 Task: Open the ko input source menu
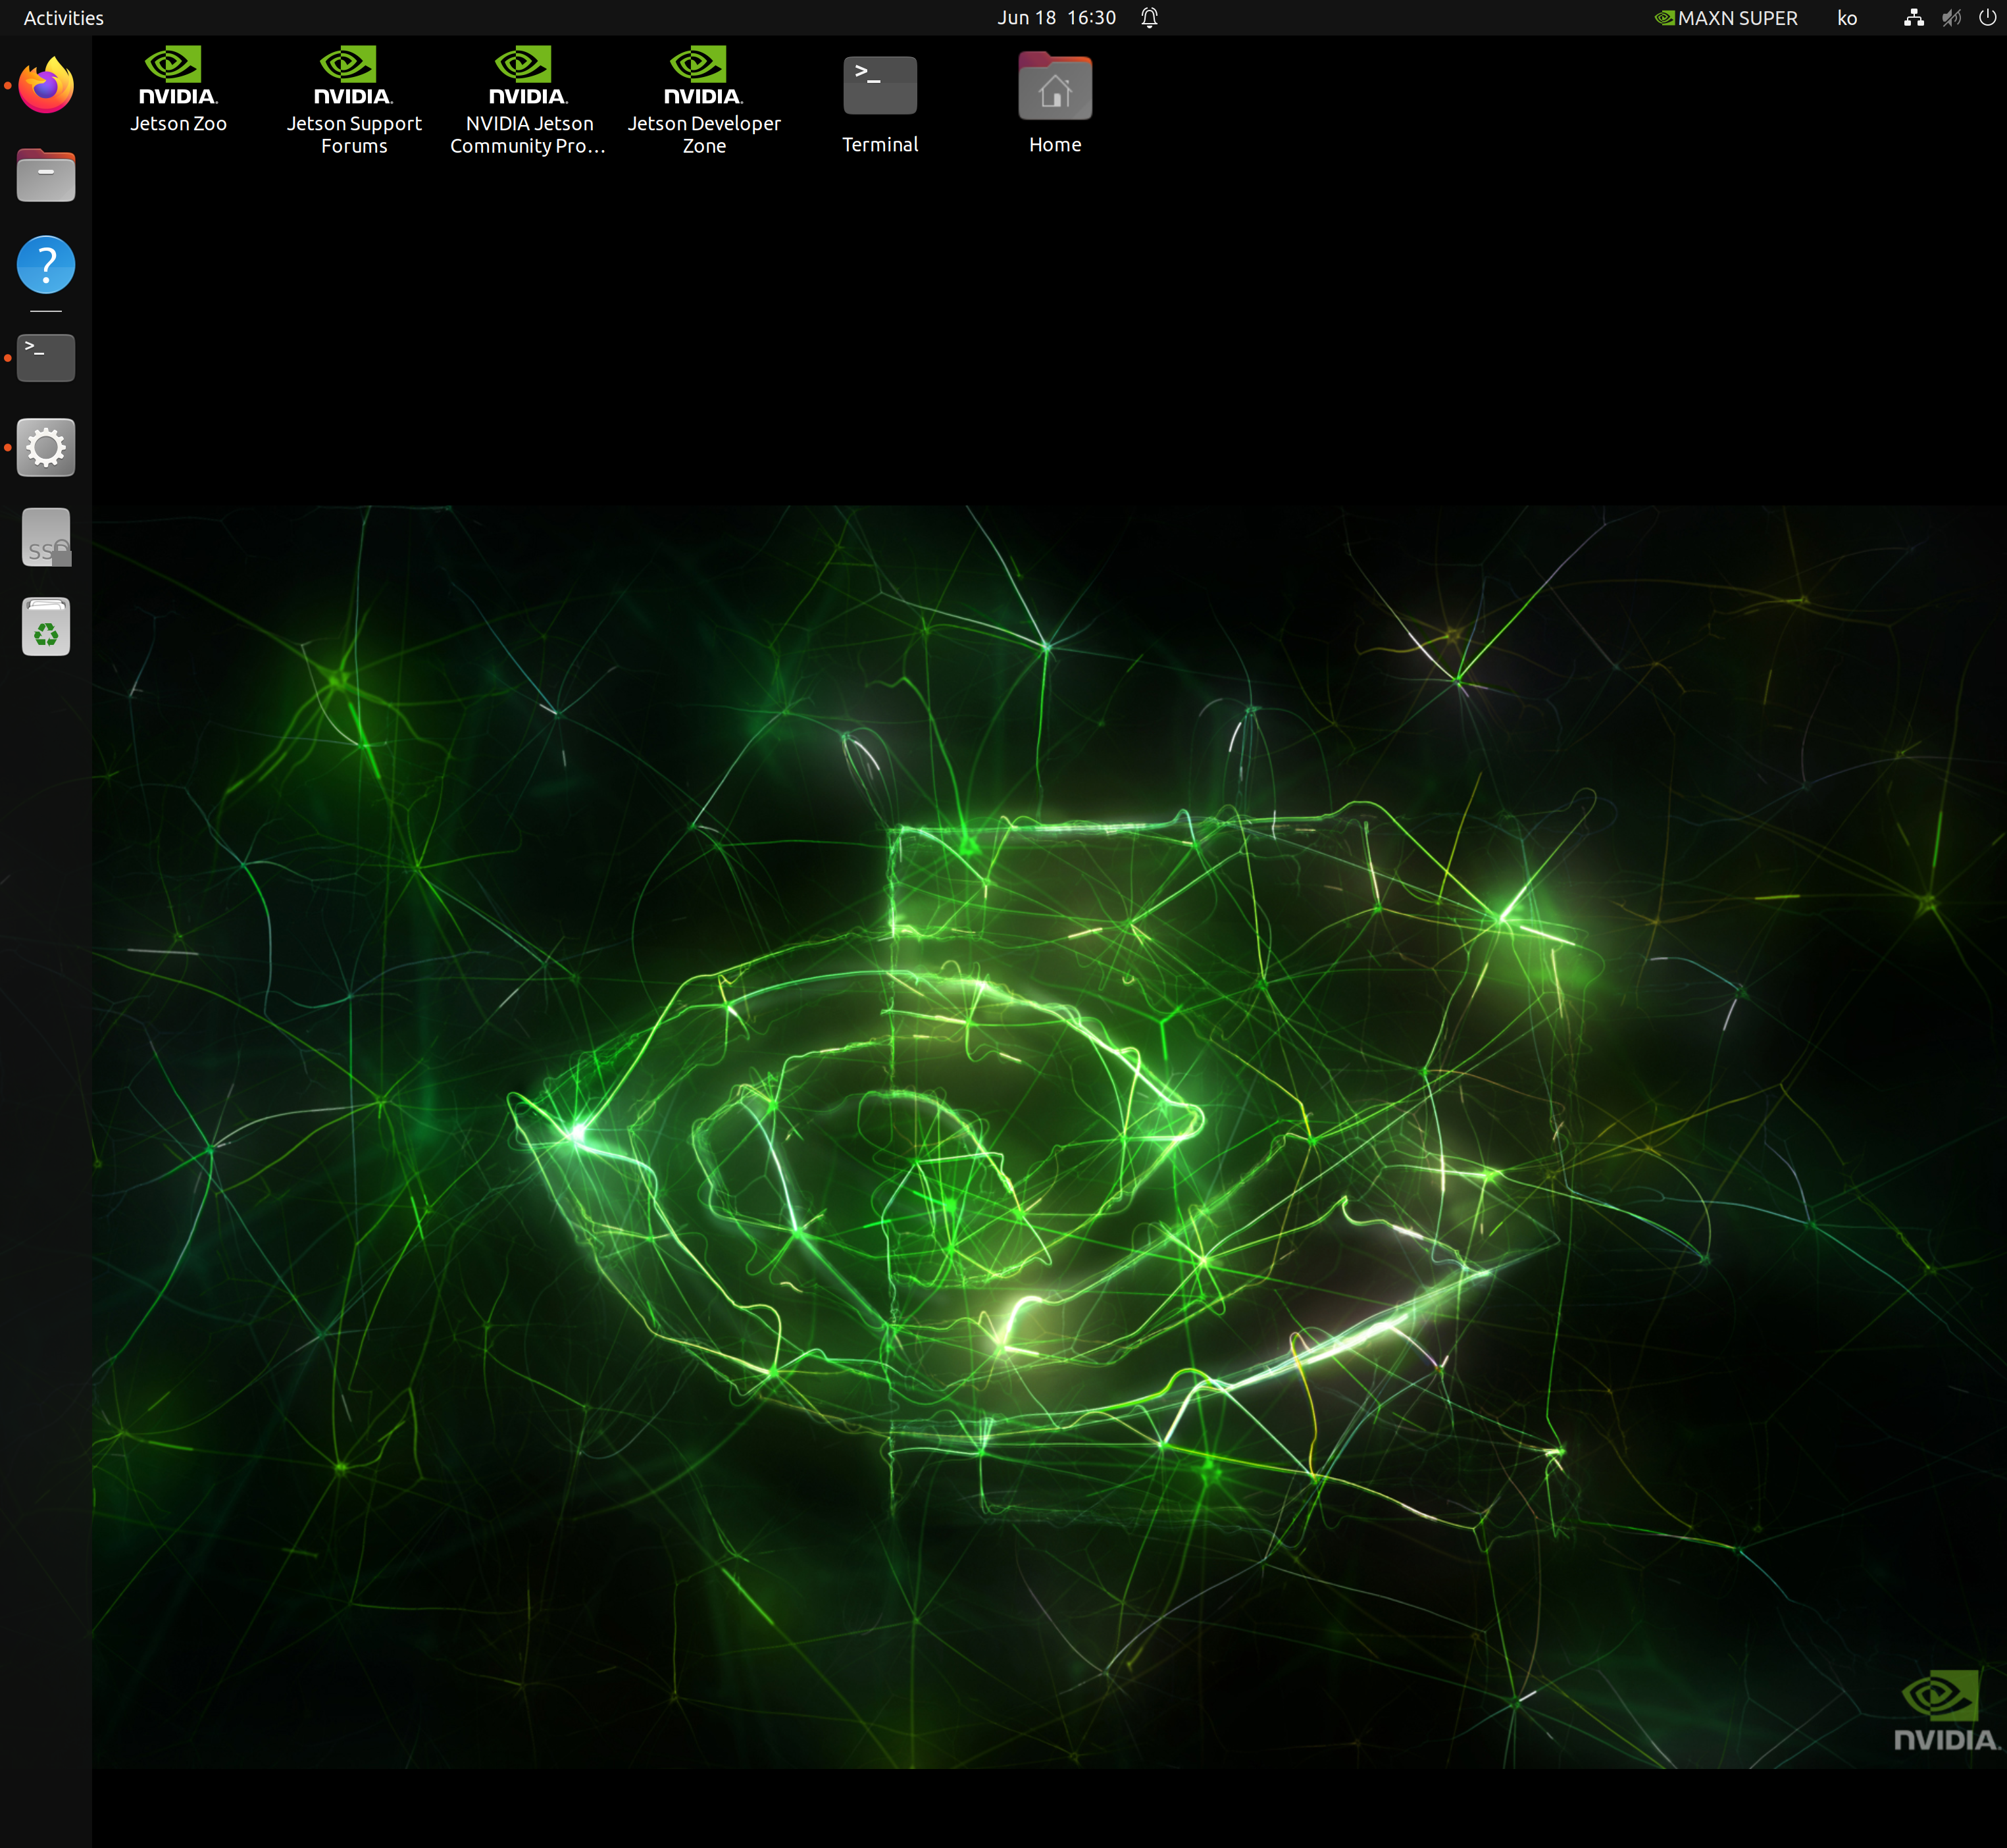pyautogui.click(x=1847, y=18)
